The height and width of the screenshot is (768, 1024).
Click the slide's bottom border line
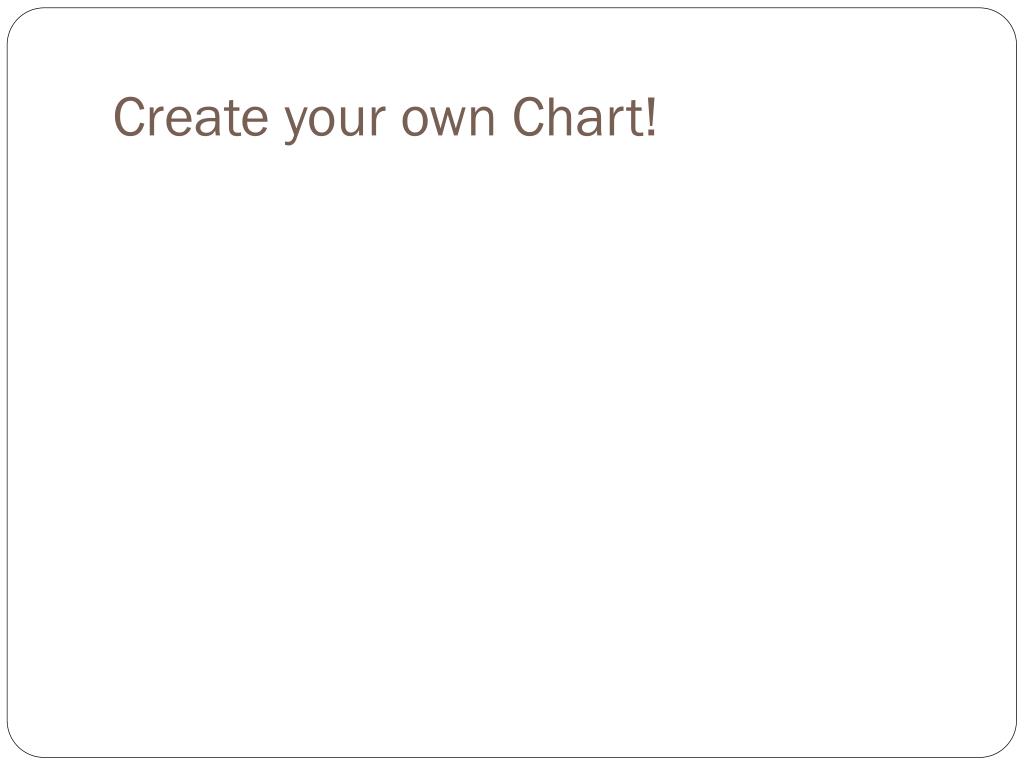point(512,757)
